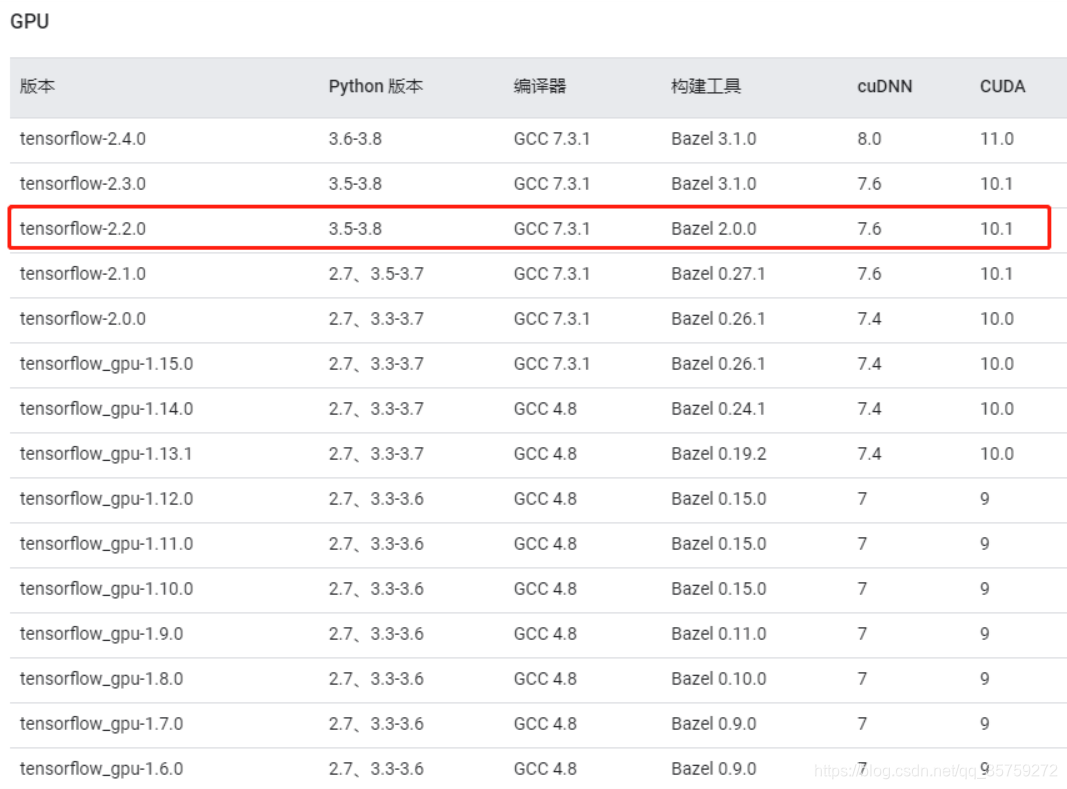
Task: Select the tensorflow_gpu-1.6.0 cell
Action: click(101, 769)
